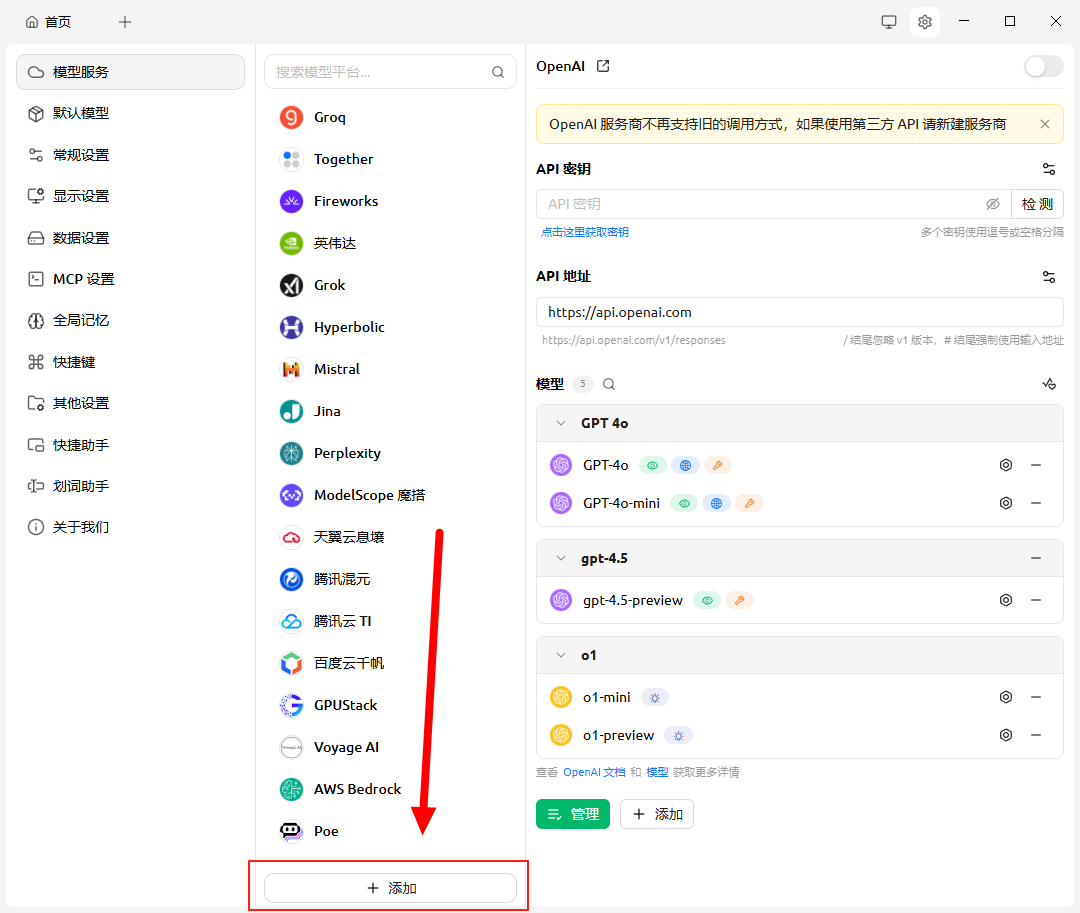
Task: Open settings for o1-mini model
Action: point(1006,697)
